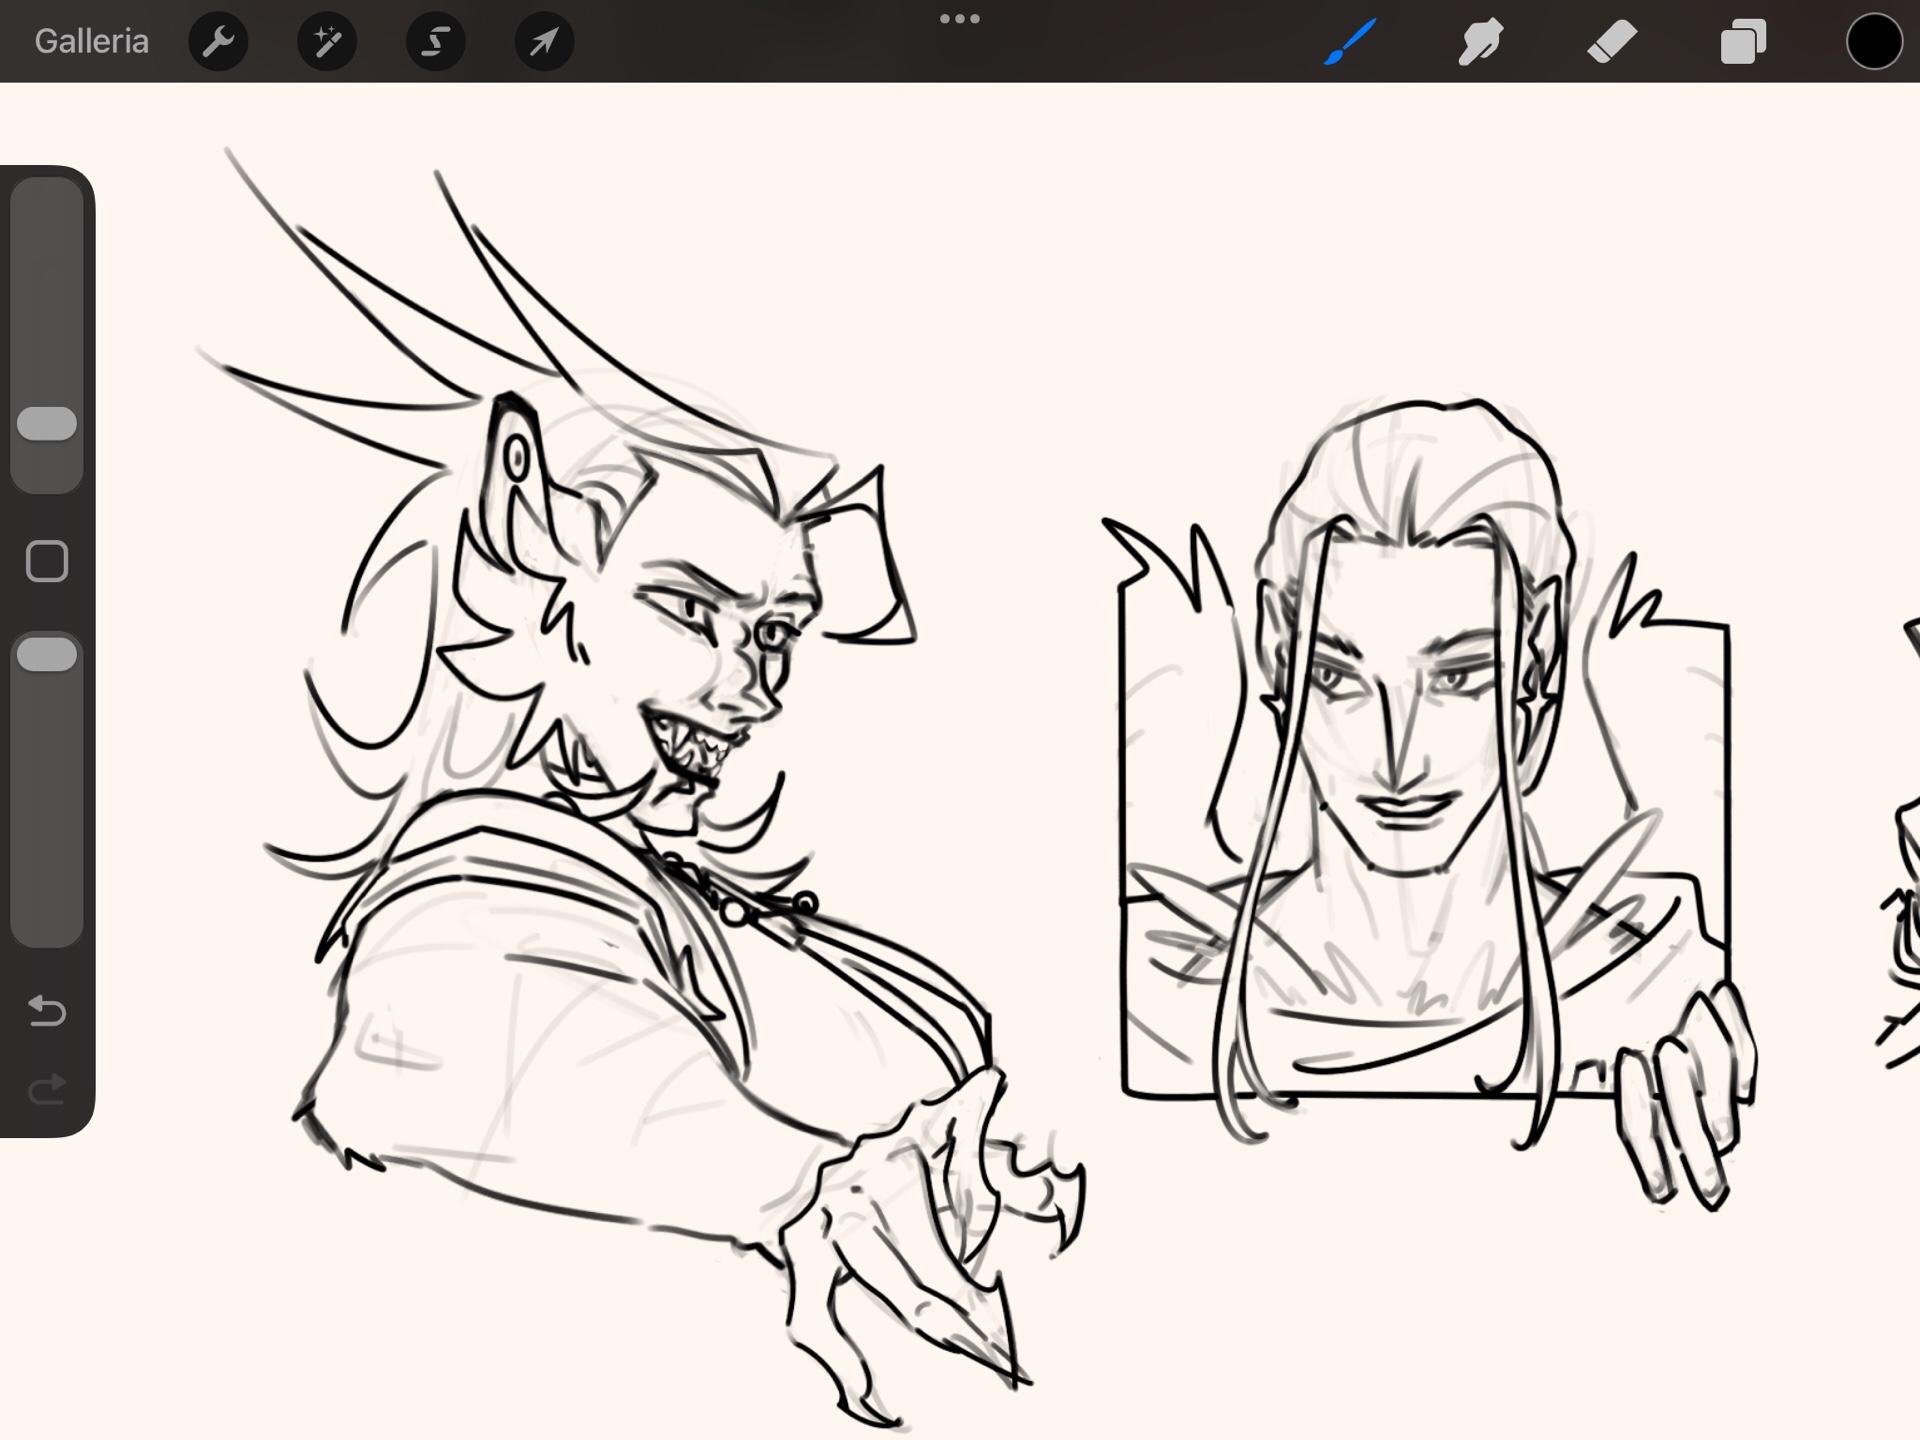Switch to the Eraser tool
The height and width of the screenshot is (1440, 1920).
[1612, 42]
